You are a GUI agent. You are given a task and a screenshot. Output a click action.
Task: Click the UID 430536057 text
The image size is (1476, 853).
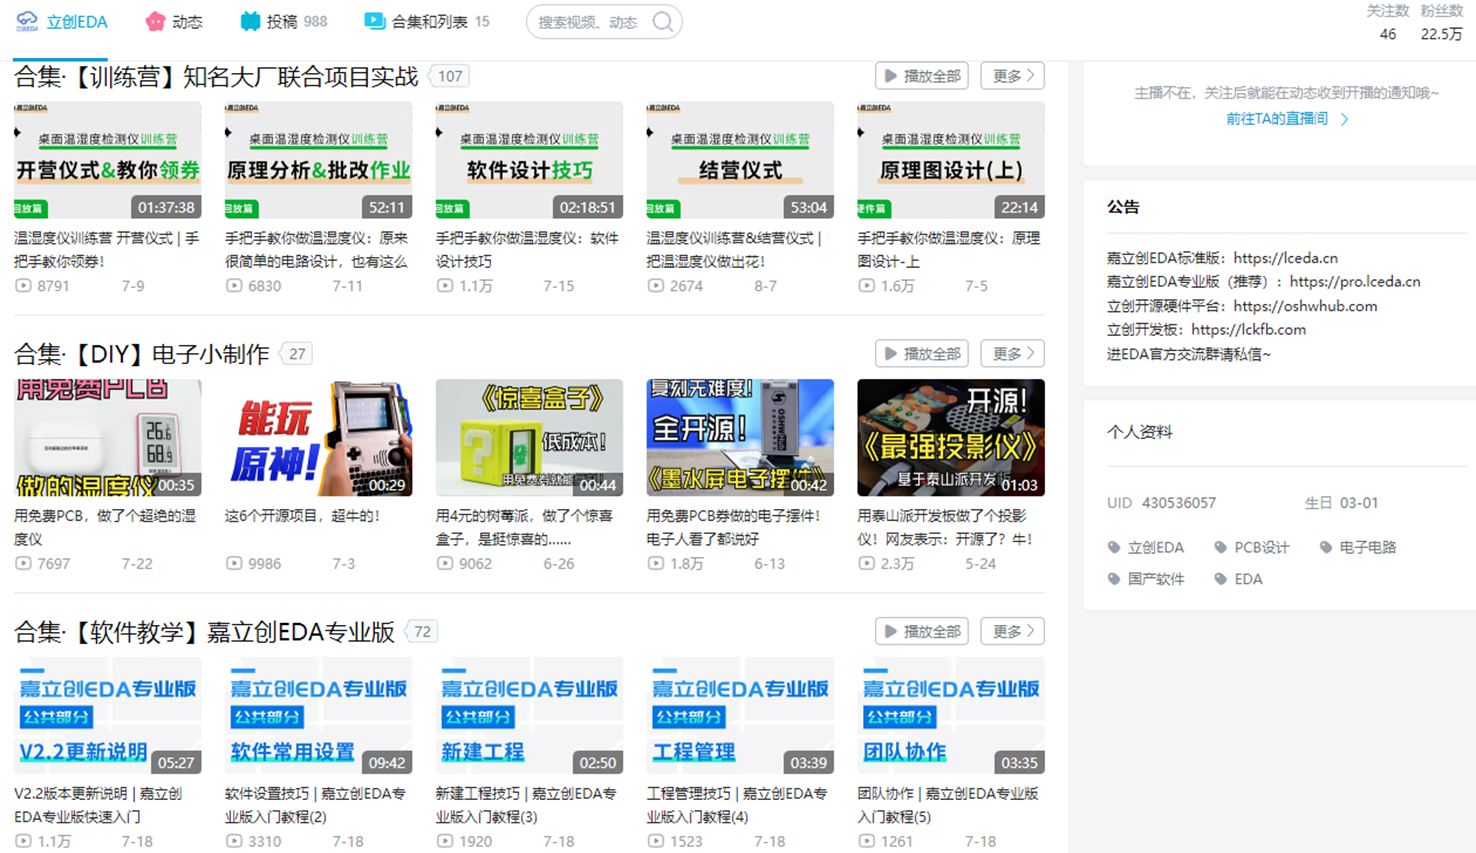(x=1161, y=503)
